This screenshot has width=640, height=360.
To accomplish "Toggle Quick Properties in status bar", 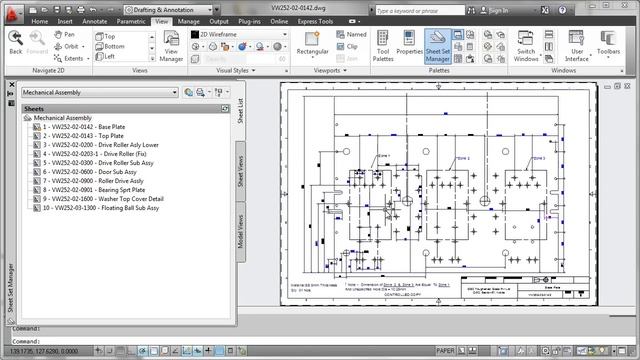I will 231,351.
